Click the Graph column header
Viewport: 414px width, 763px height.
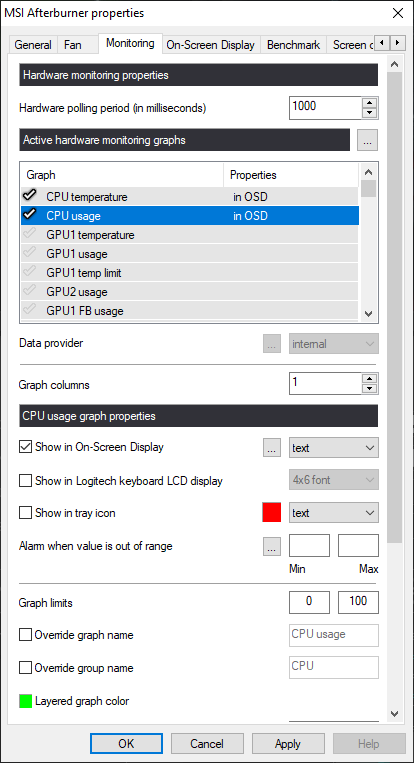[122, 175]
